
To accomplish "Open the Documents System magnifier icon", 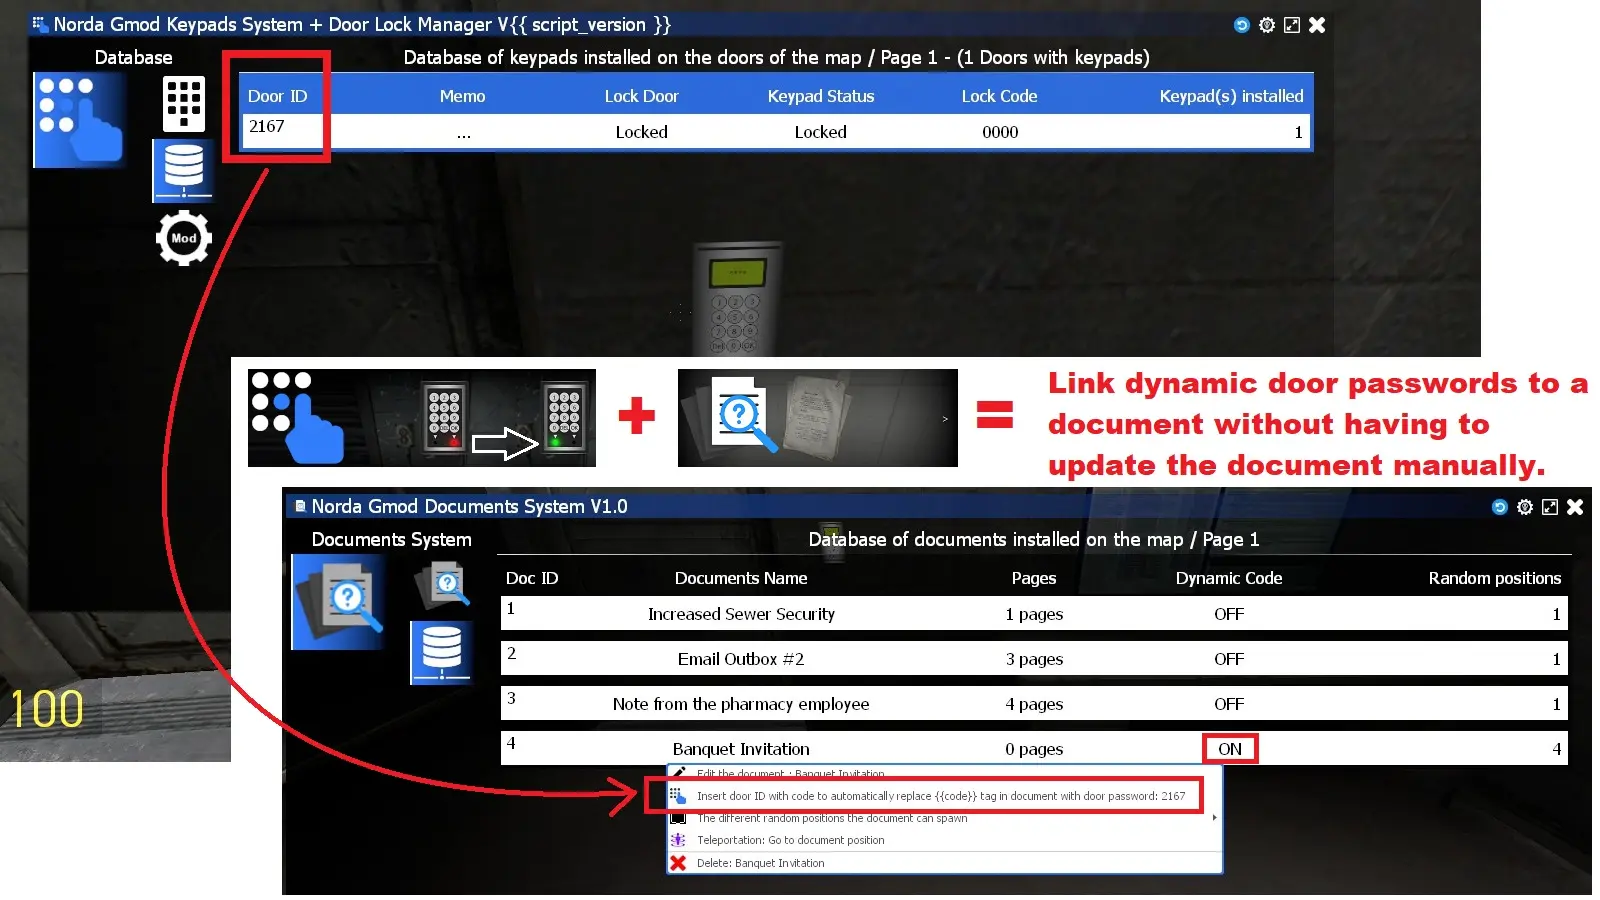I will 336,601.
